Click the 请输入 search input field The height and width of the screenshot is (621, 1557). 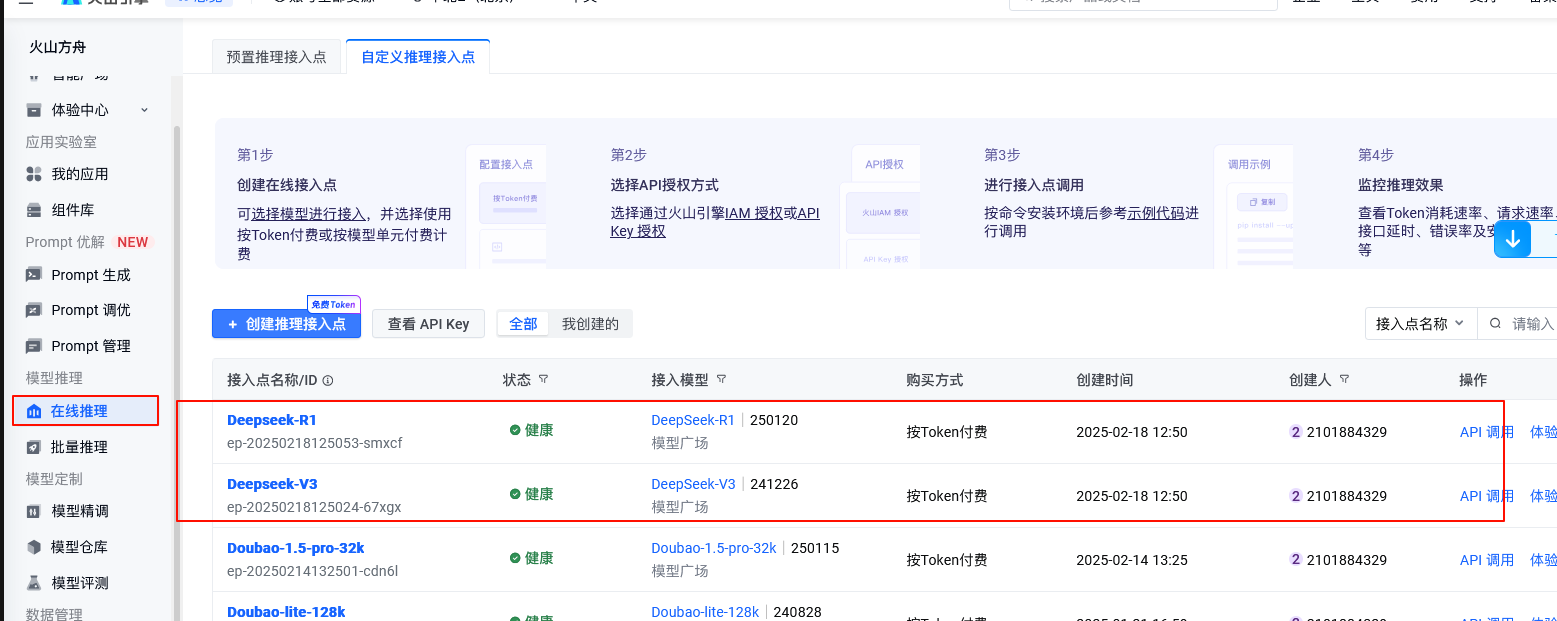1530,324
